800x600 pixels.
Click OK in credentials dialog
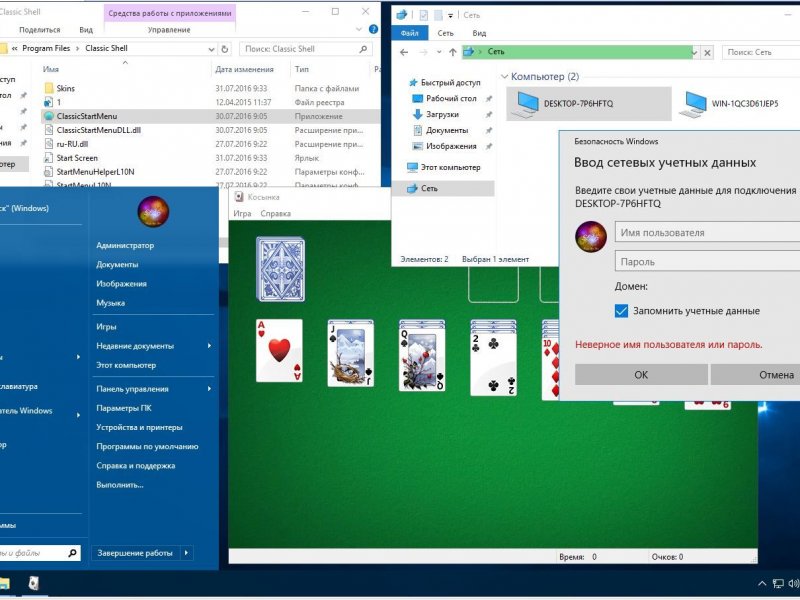click(x=641, y=374)
